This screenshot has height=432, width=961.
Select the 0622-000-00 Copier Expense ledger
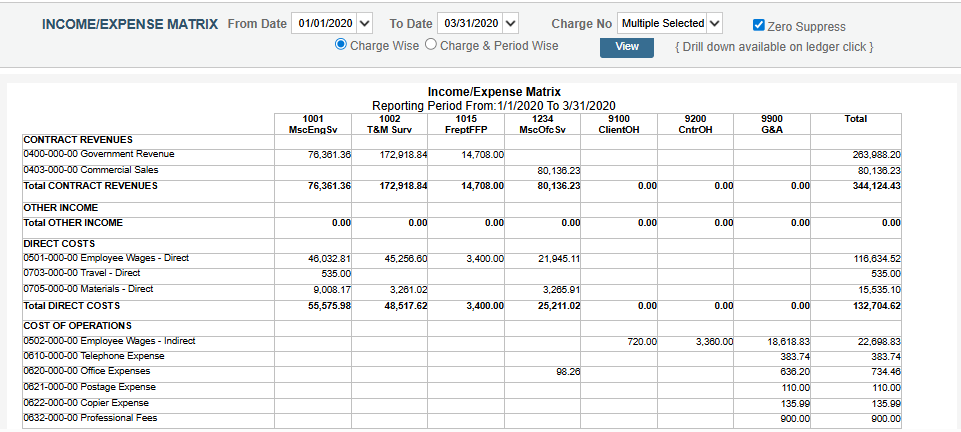87,403
